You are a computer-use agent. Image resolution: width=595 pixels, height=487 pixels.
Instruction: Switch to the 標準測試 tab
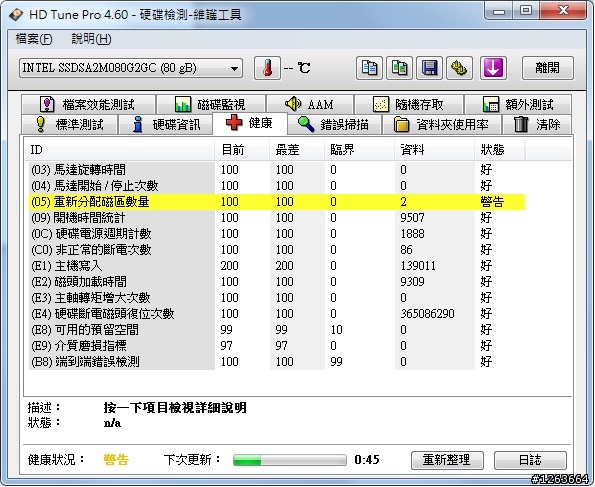point(69,124)
